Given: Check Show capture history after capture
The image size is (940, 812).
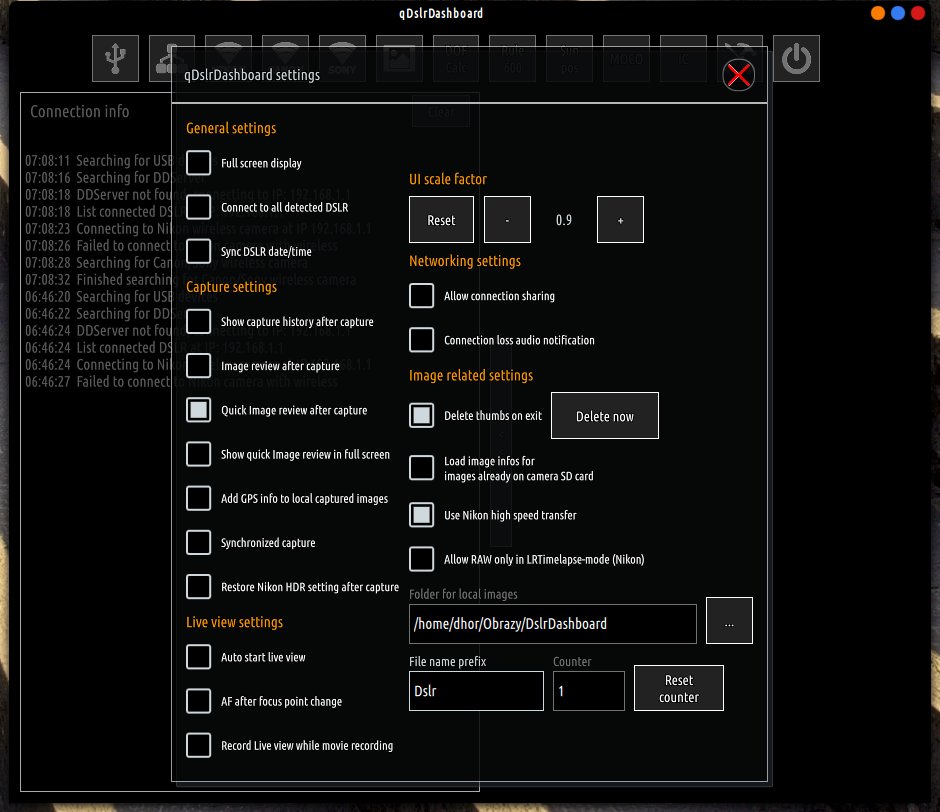Looking at the screenshot, I should [x=198, y=321].
